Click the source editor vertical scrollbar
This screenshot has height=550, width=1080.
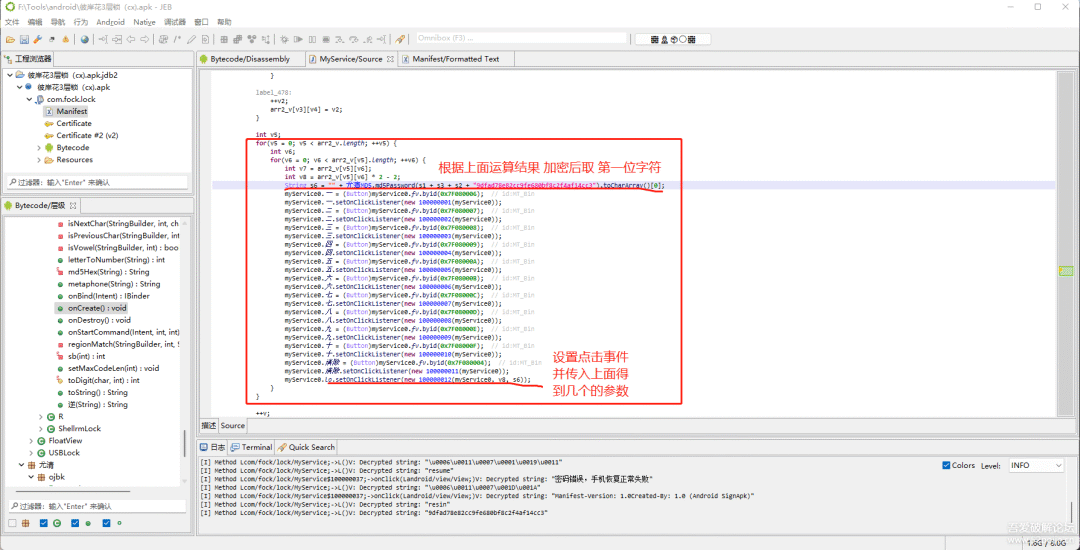tap(1066, 244)
